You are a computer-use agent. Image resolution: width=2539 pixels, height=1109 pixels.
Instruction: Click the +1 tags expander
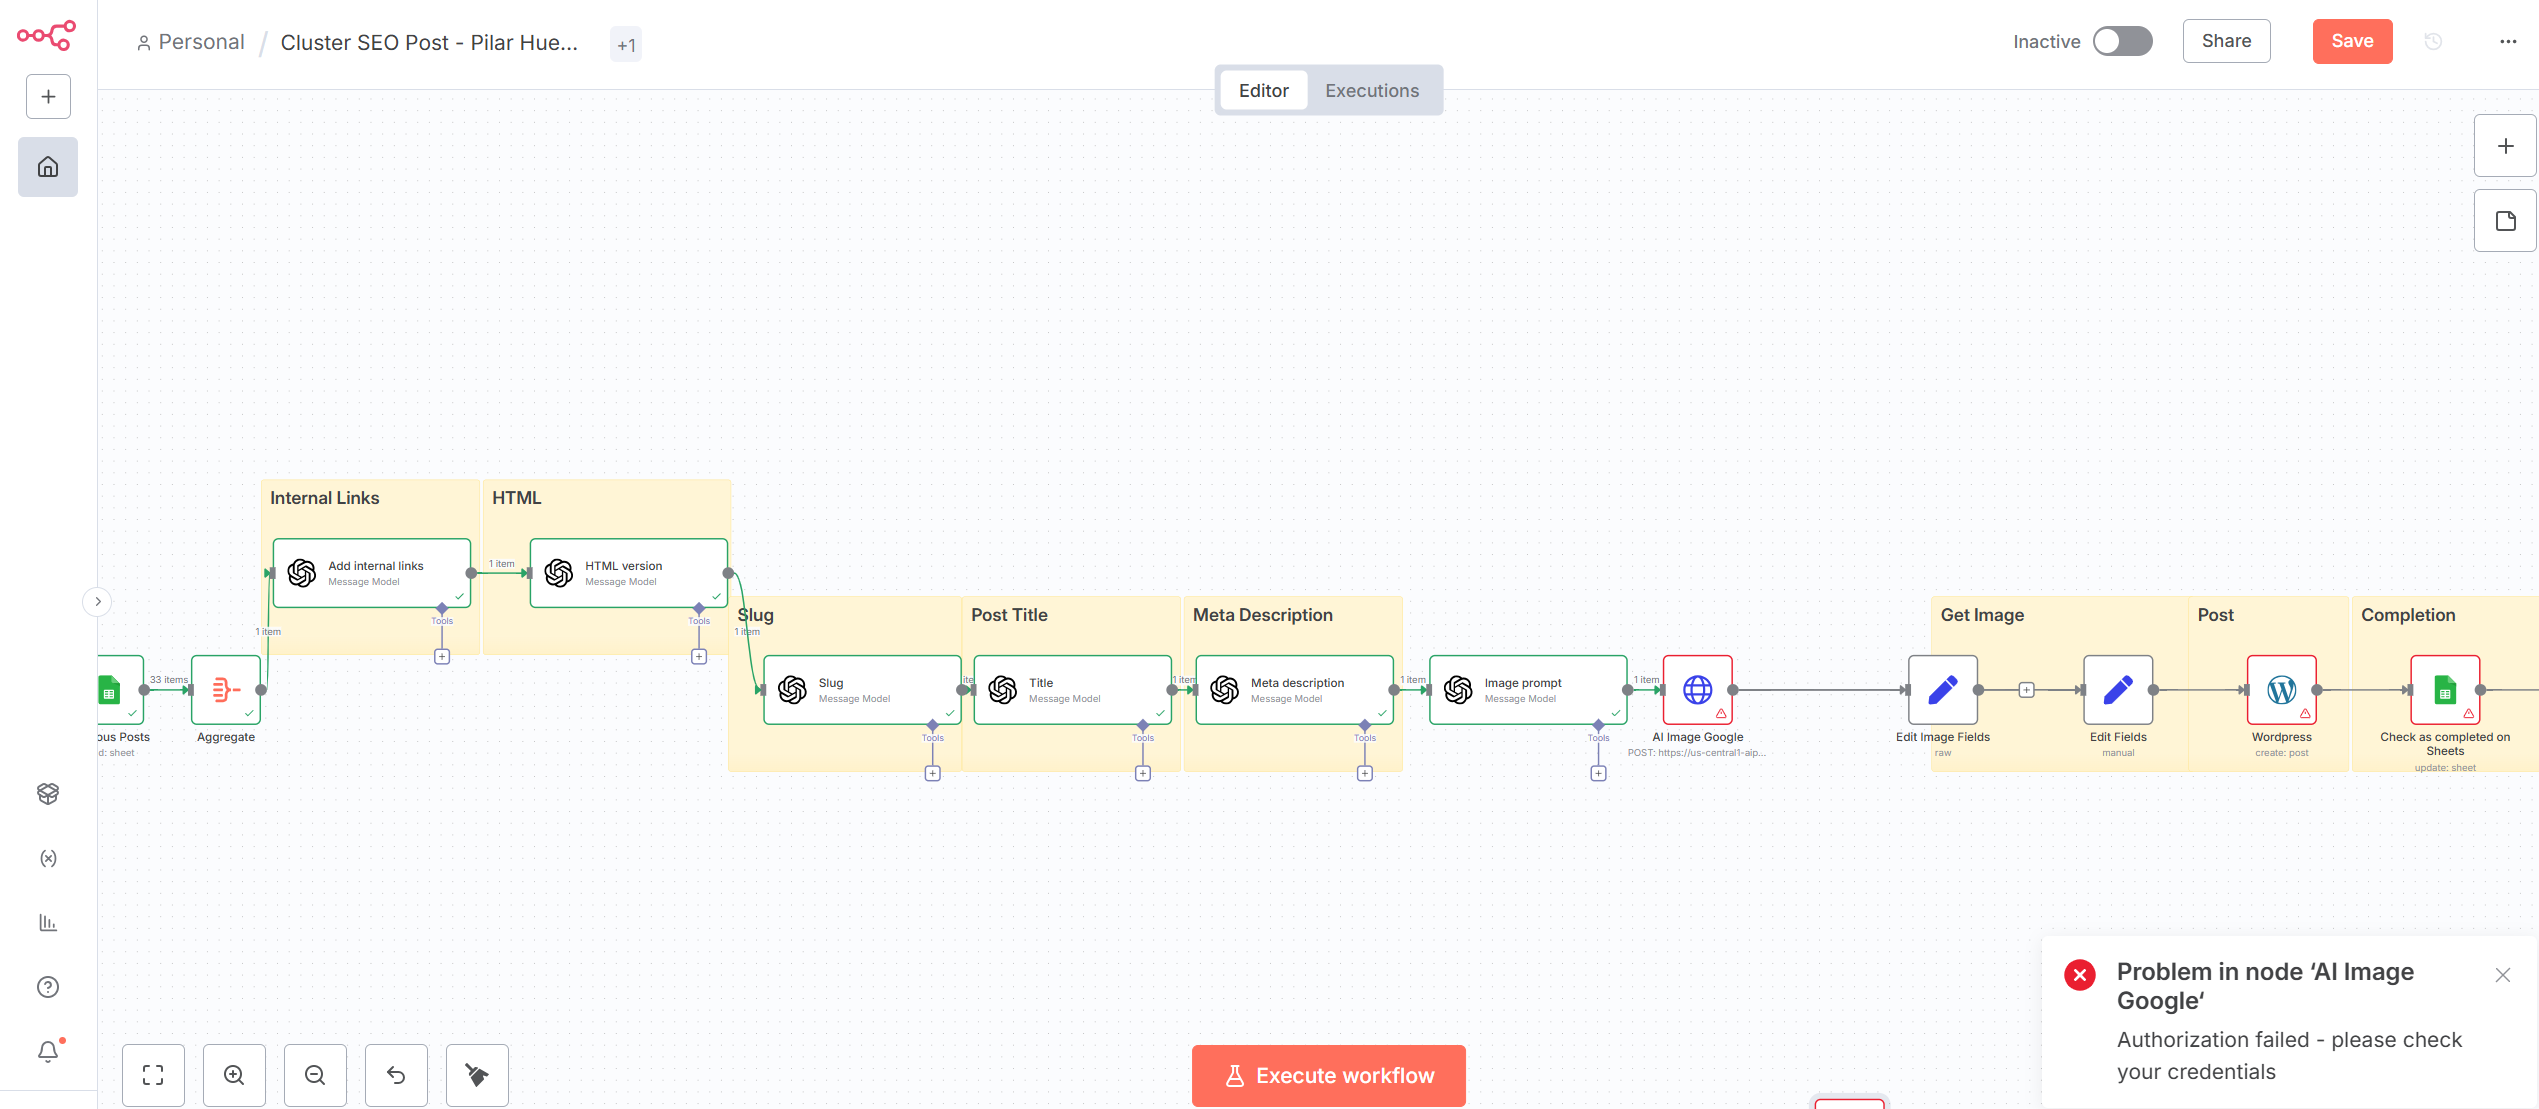[x=626, y=45]
